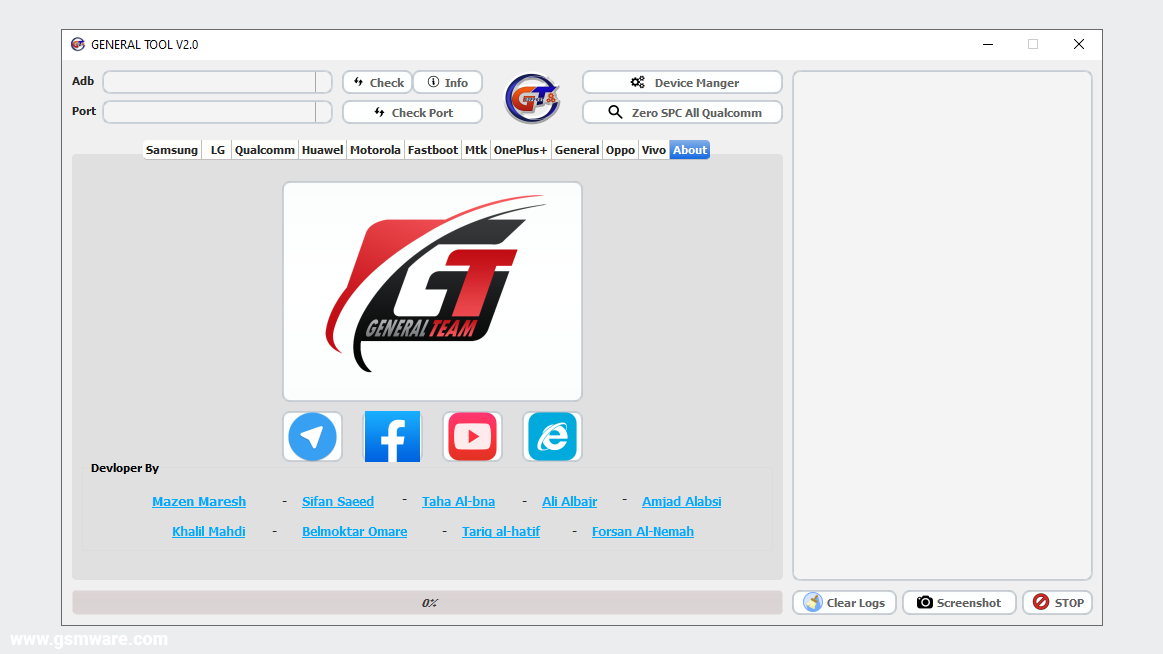Click the GT logo beside Info button
1163x654 pixels.
click(532, 98)
